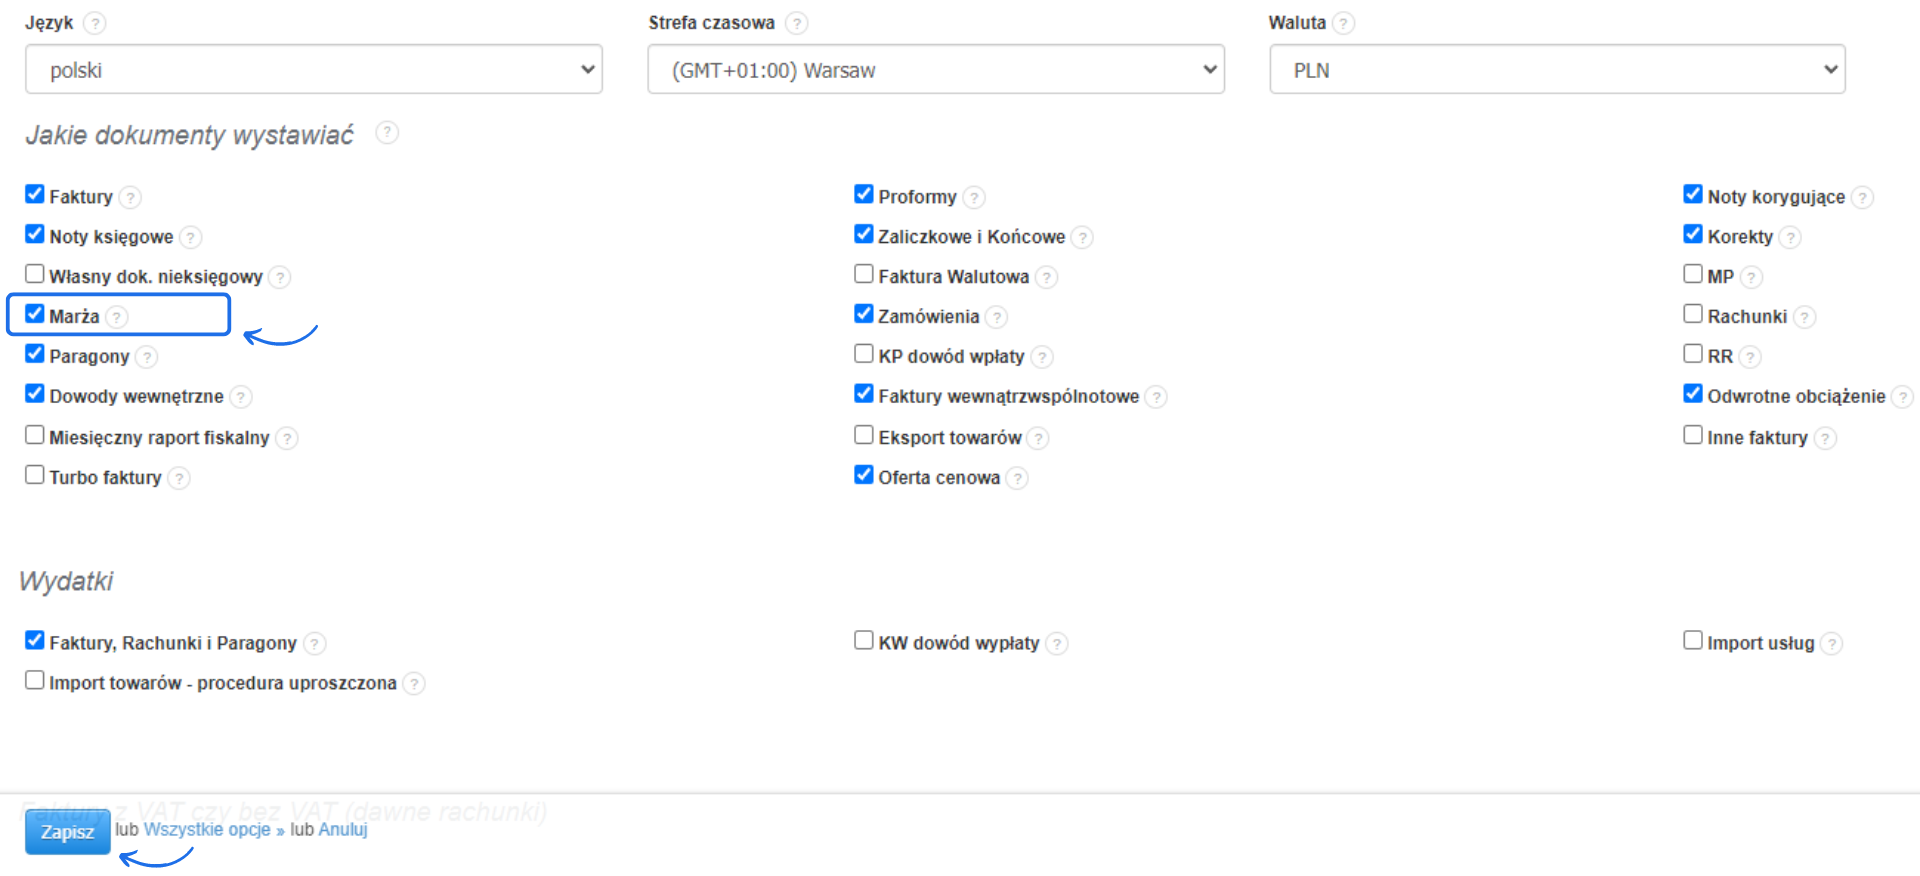This screenshot has height=876, width=1920.
Task: Click help icon next to Język
Action: (x=94, y=23)
